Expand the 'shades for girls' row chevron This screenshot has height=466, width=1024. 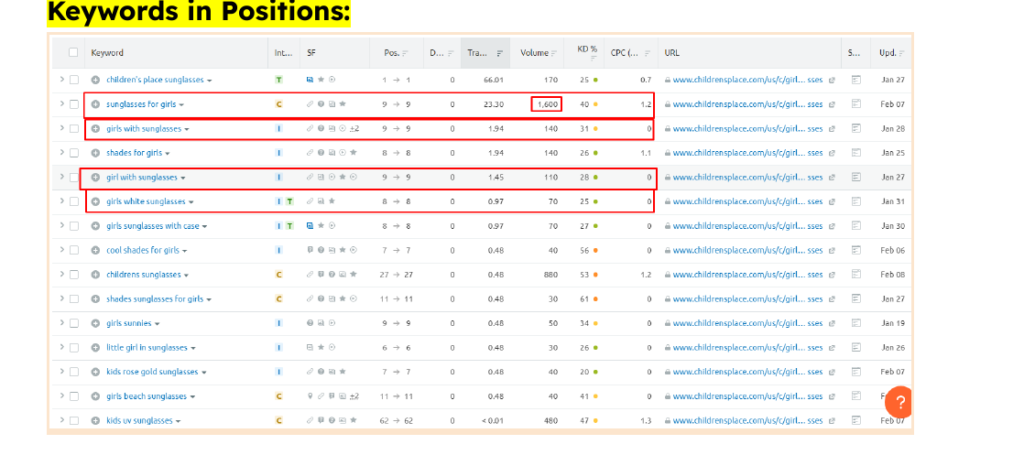(61, 153)
